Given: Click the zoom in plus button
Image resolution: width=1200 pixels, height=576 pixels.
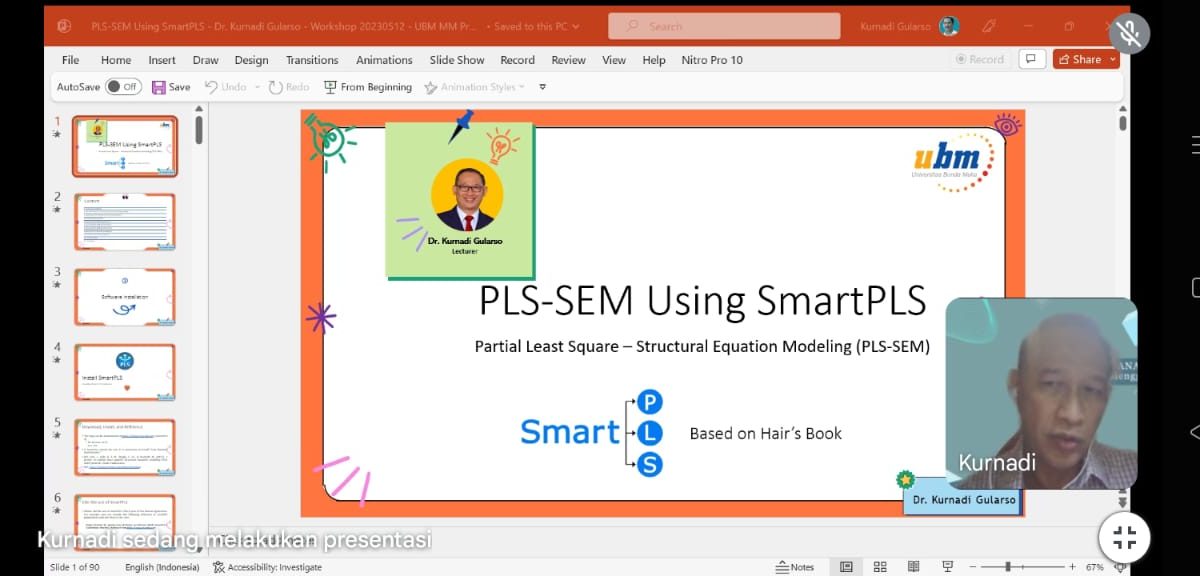Looking at the screenshot, I should point(1072,567).
